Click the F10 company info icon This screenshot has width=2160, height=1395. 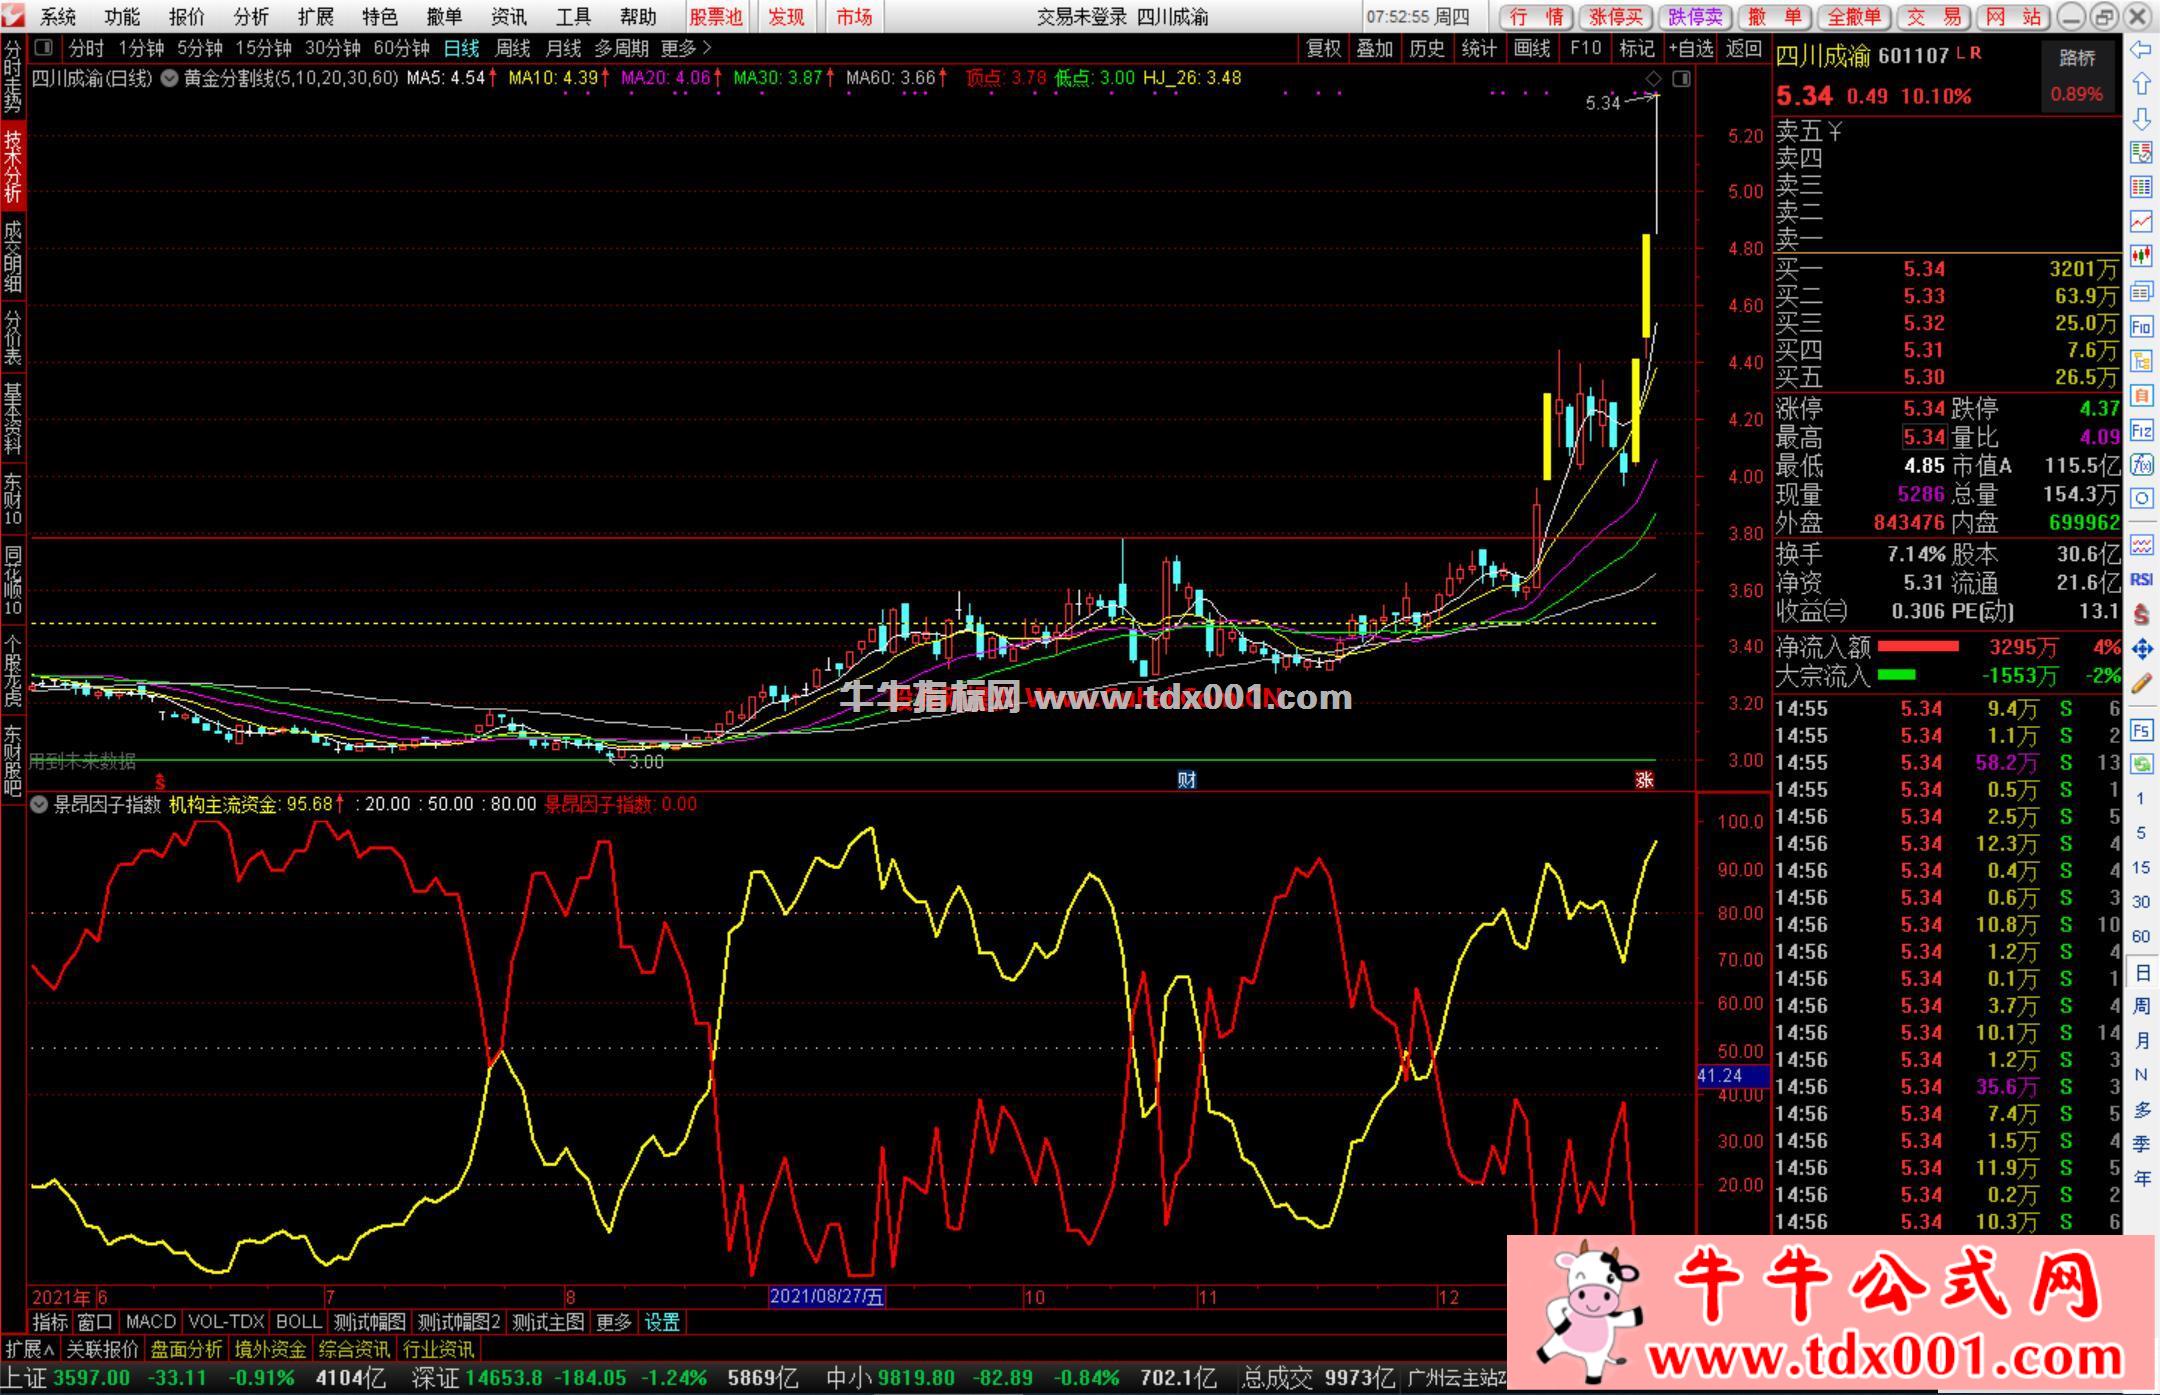pos(2141,327)
